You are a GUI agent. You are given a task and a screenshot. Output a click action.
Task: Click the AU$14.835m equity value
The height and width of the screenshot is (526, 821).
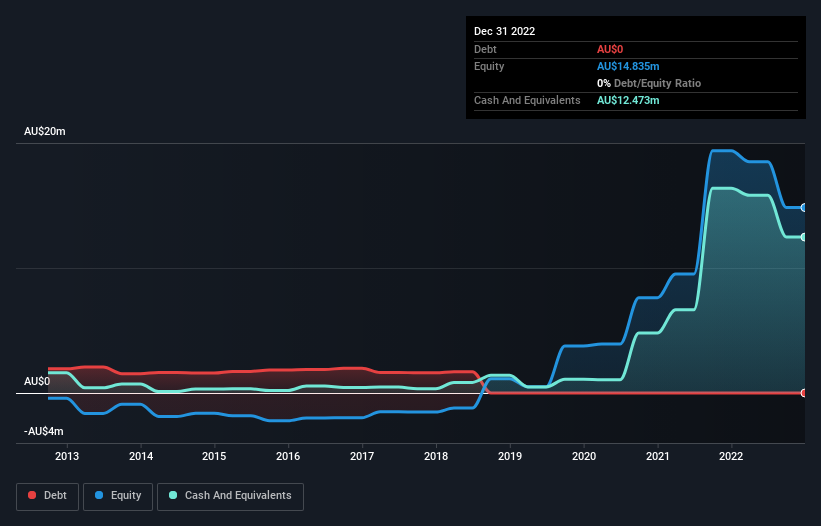click(x=628, y=66)
